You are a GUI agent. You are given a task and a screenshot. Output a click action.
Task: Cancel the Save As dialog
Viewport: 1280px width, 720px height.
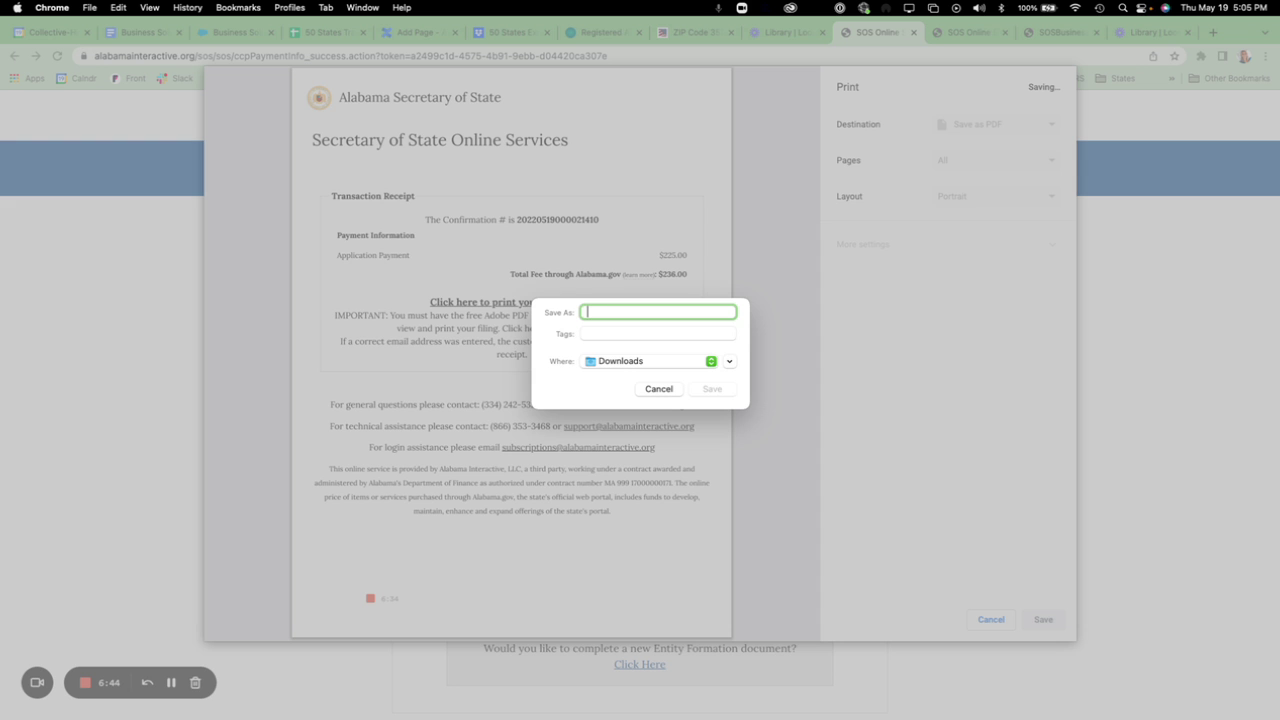tap(659, 389)
